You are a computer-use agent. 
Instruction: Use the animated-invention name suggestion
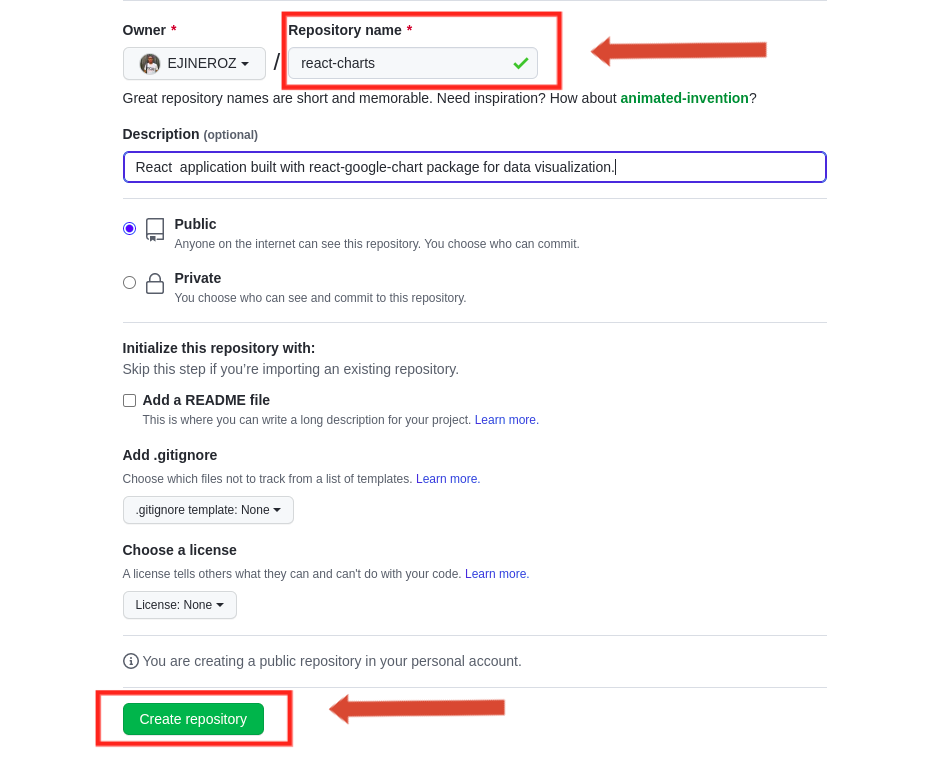684,98
